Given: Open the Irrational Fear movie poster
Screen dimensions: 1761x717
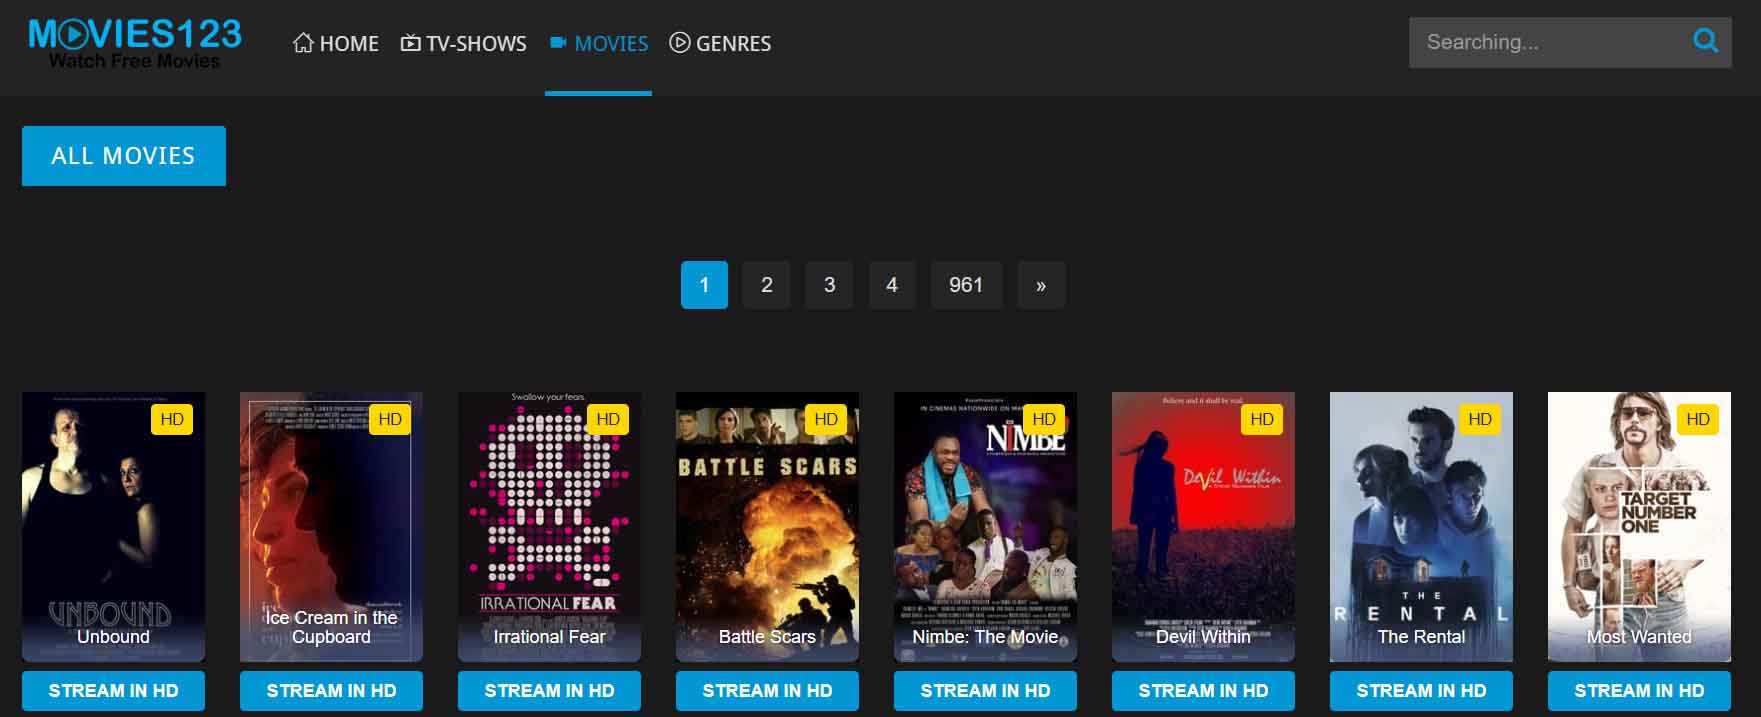Looking at the screenshot, I should (x=549, y=527).
